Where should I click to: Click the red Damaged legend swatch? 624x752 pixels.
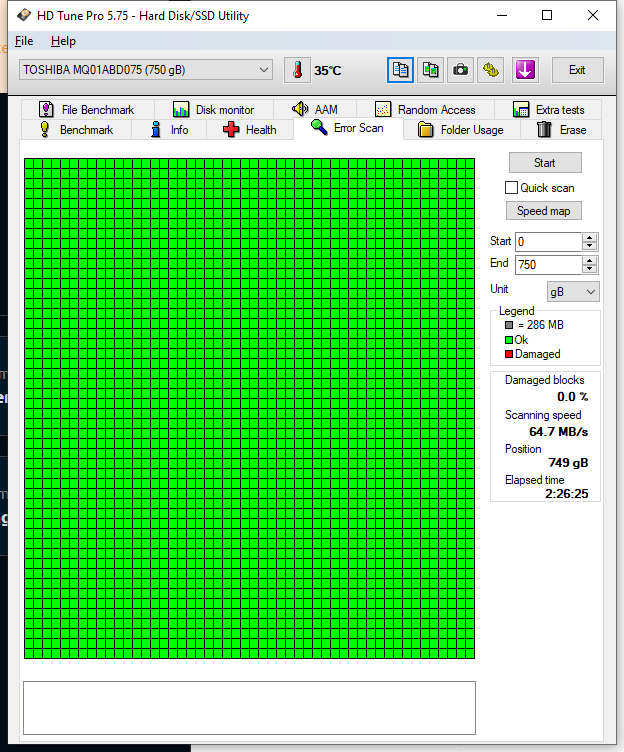pyautogui.click(x=509, y=354)
